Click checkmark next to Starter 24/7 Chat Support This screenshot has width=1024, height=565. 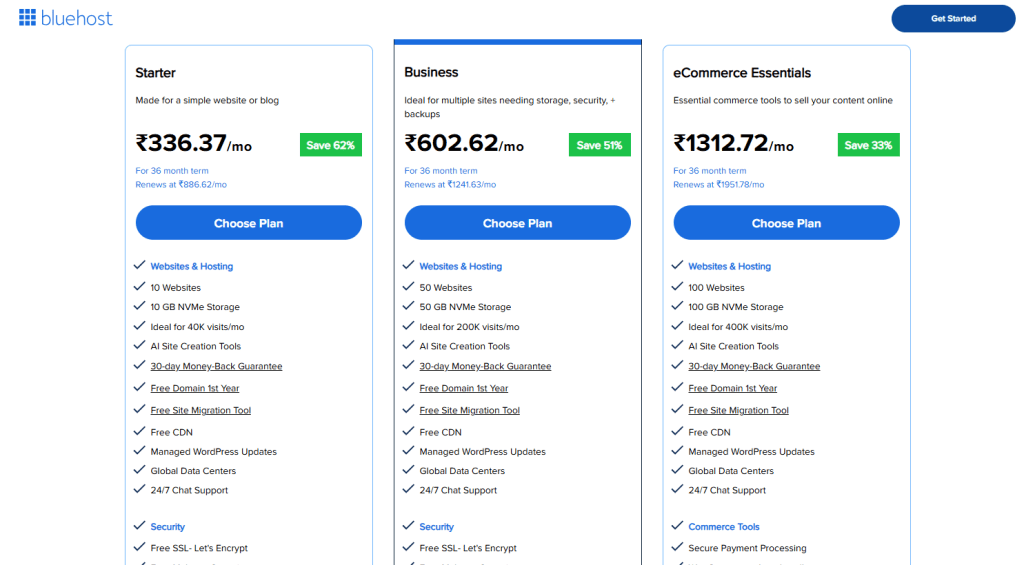(x=139, y=490)
